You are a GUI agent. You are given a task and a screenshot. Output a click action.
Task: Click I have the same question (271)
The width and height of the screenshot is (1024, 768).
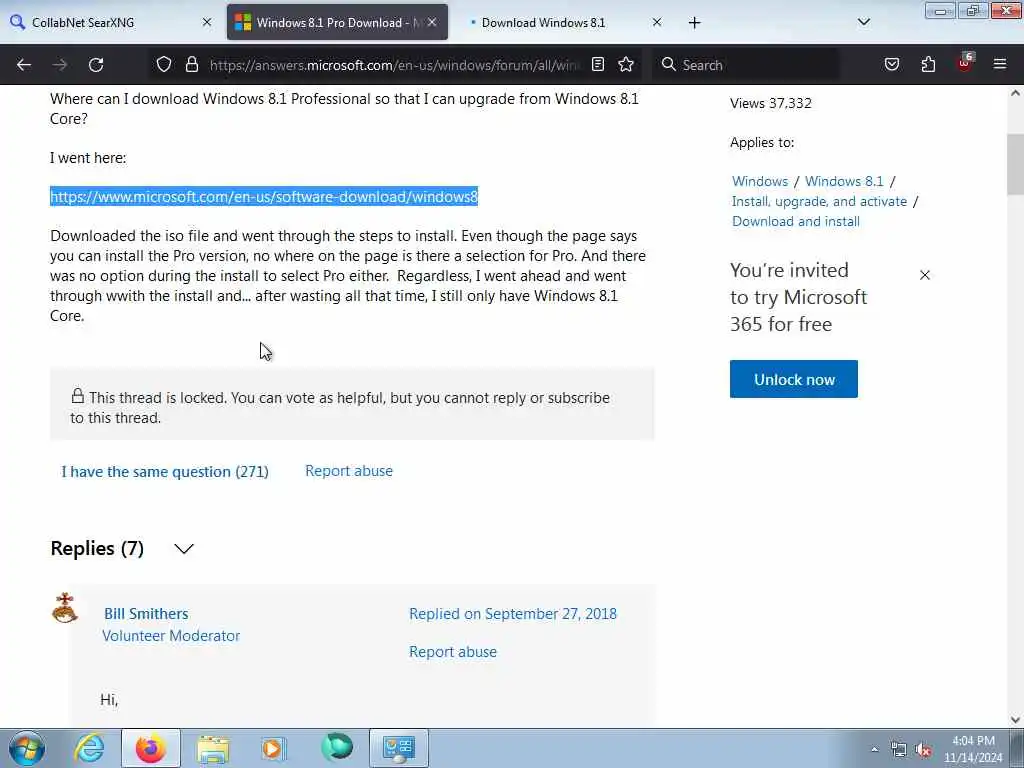click(x=165, y=472)
